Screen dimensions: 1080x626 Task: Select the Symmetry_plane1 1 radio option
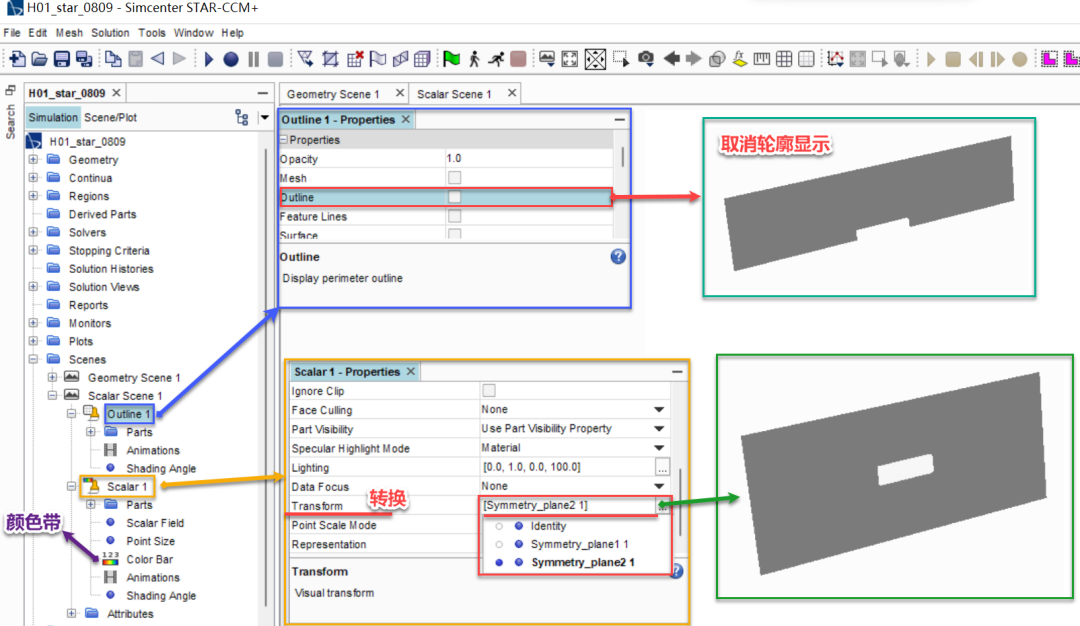tap(499, 544)
